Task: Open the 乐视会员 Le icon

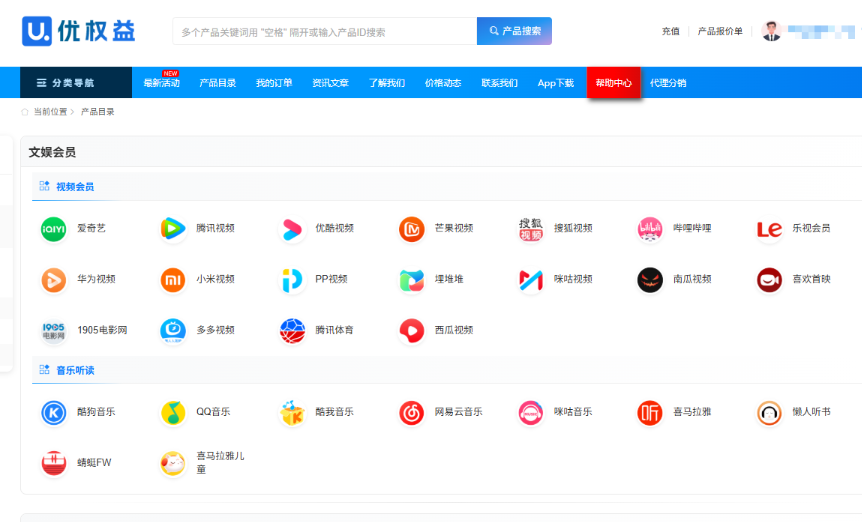Action: click(x=769, y=229)
